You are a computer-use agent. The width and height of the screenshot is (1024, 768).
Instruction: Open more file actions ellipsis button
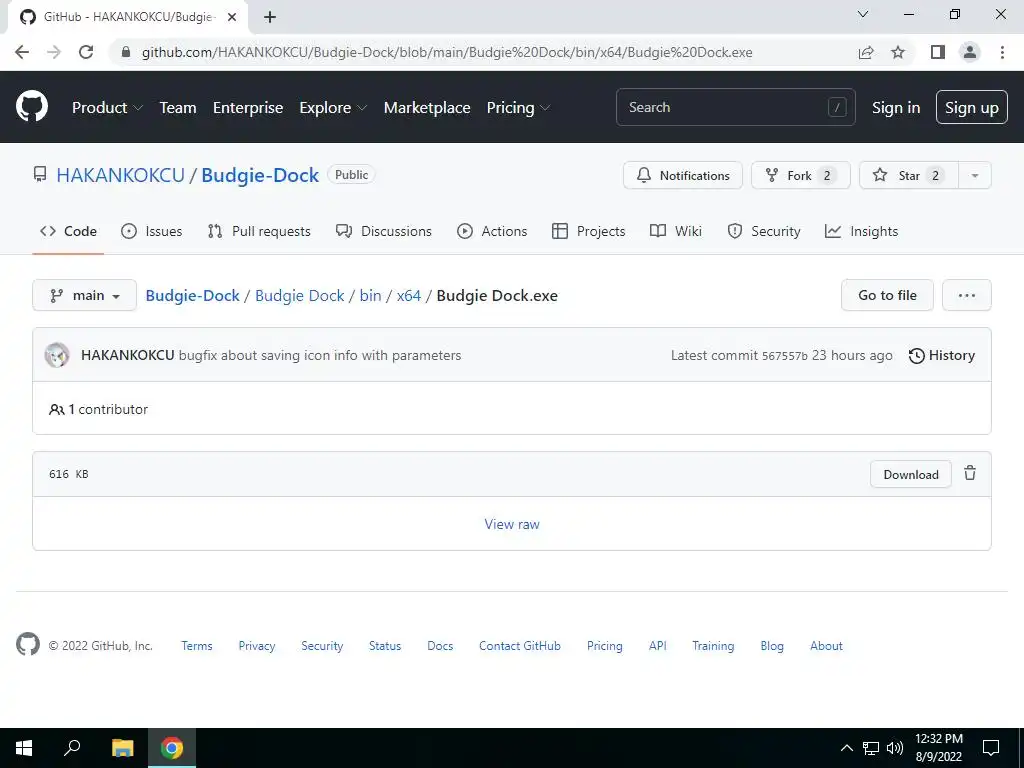click(x=967, y=295)
